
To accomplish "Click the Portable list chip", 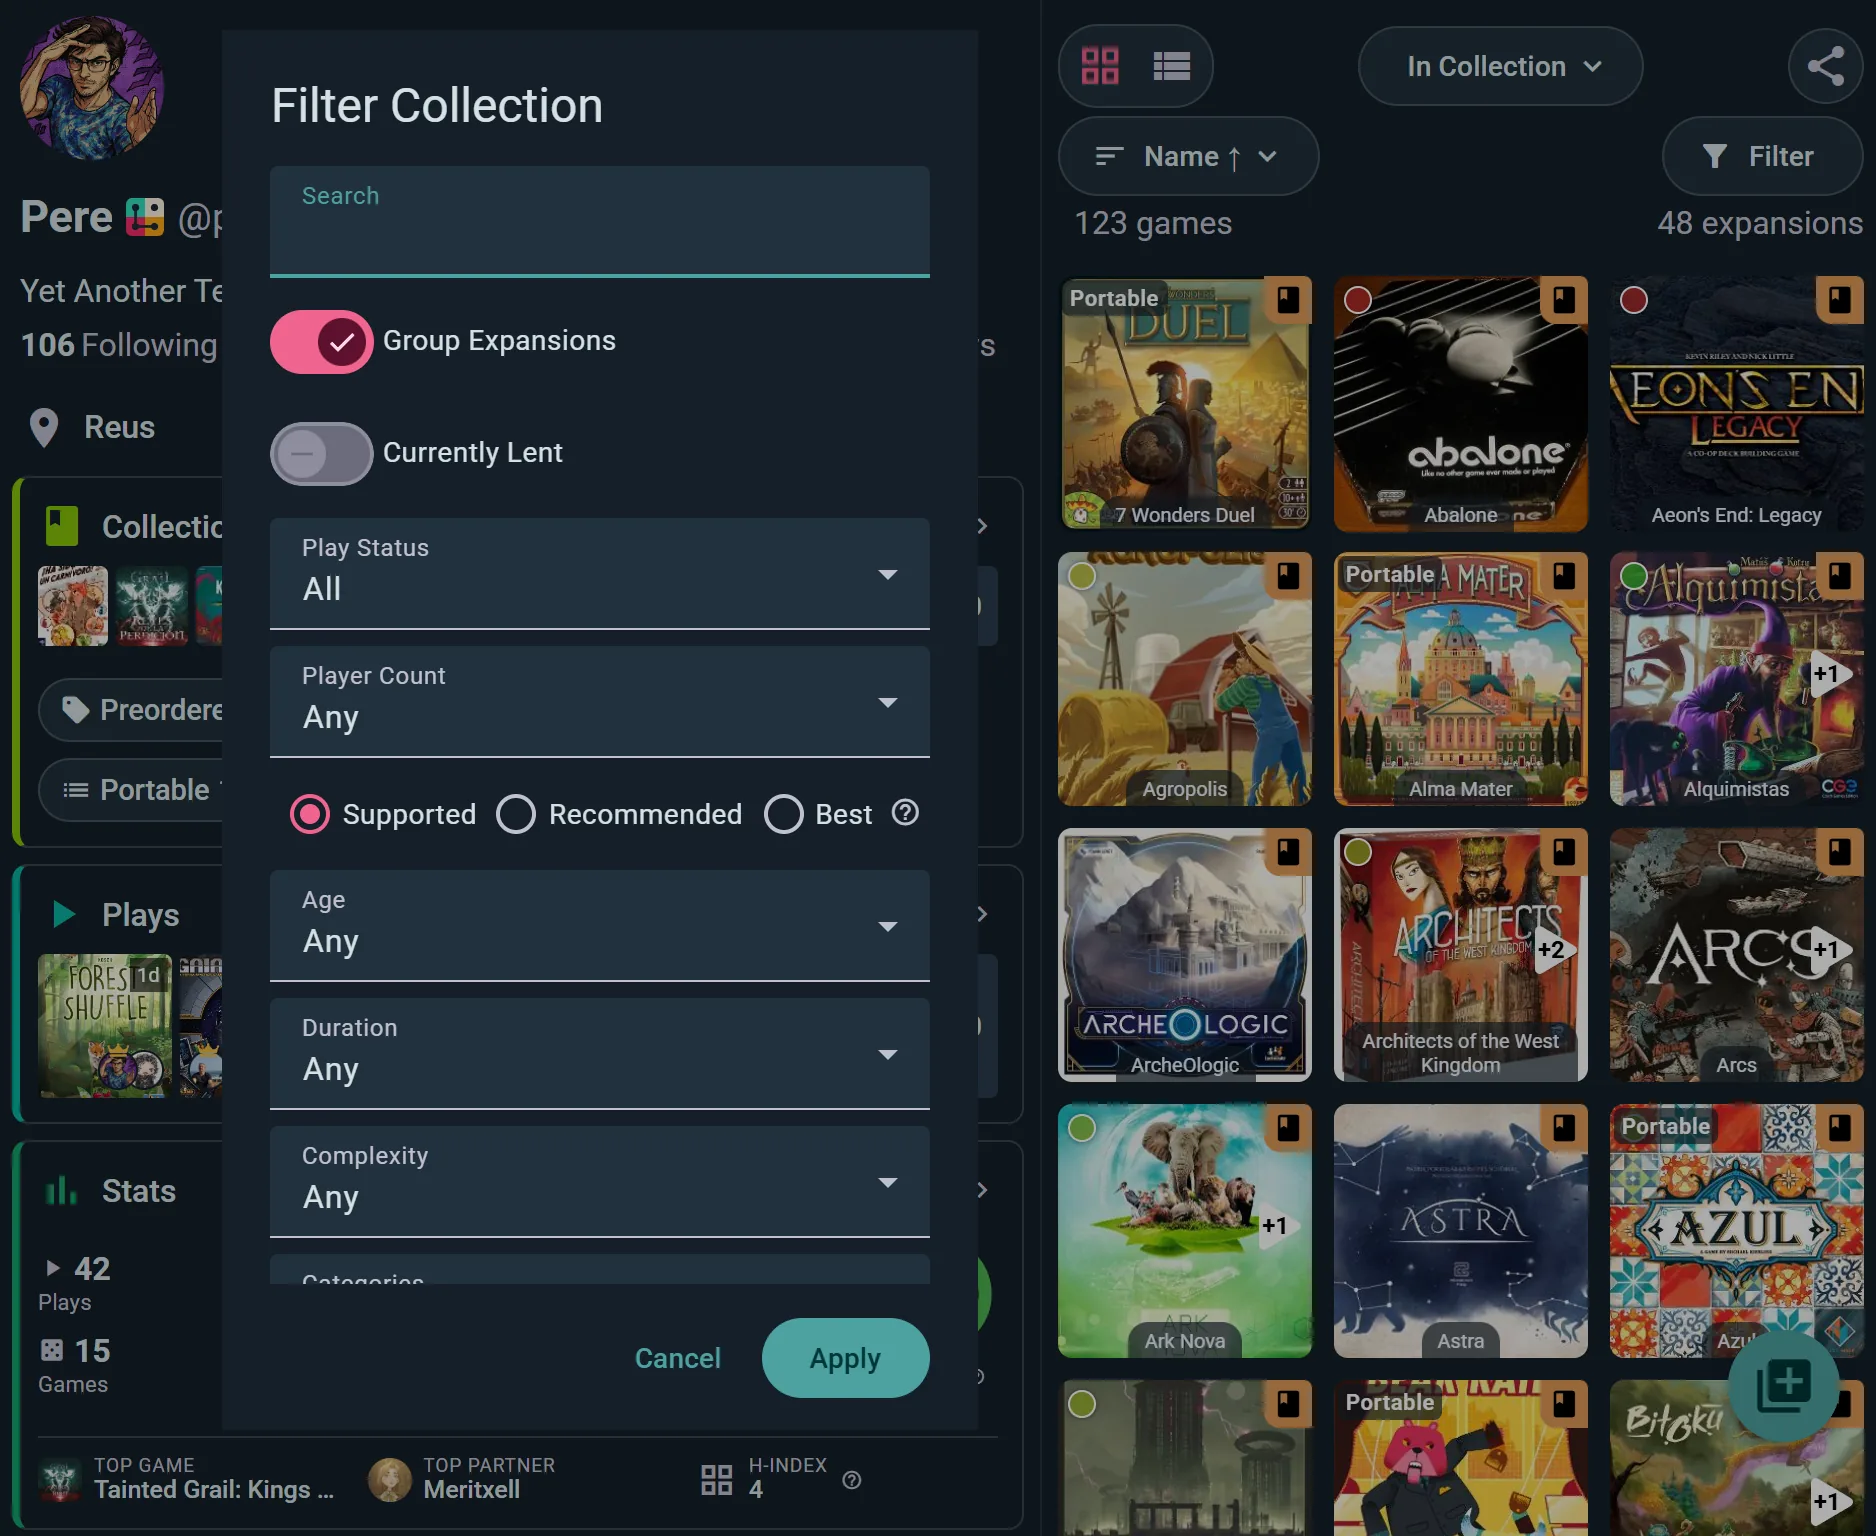I will (131, 789).
